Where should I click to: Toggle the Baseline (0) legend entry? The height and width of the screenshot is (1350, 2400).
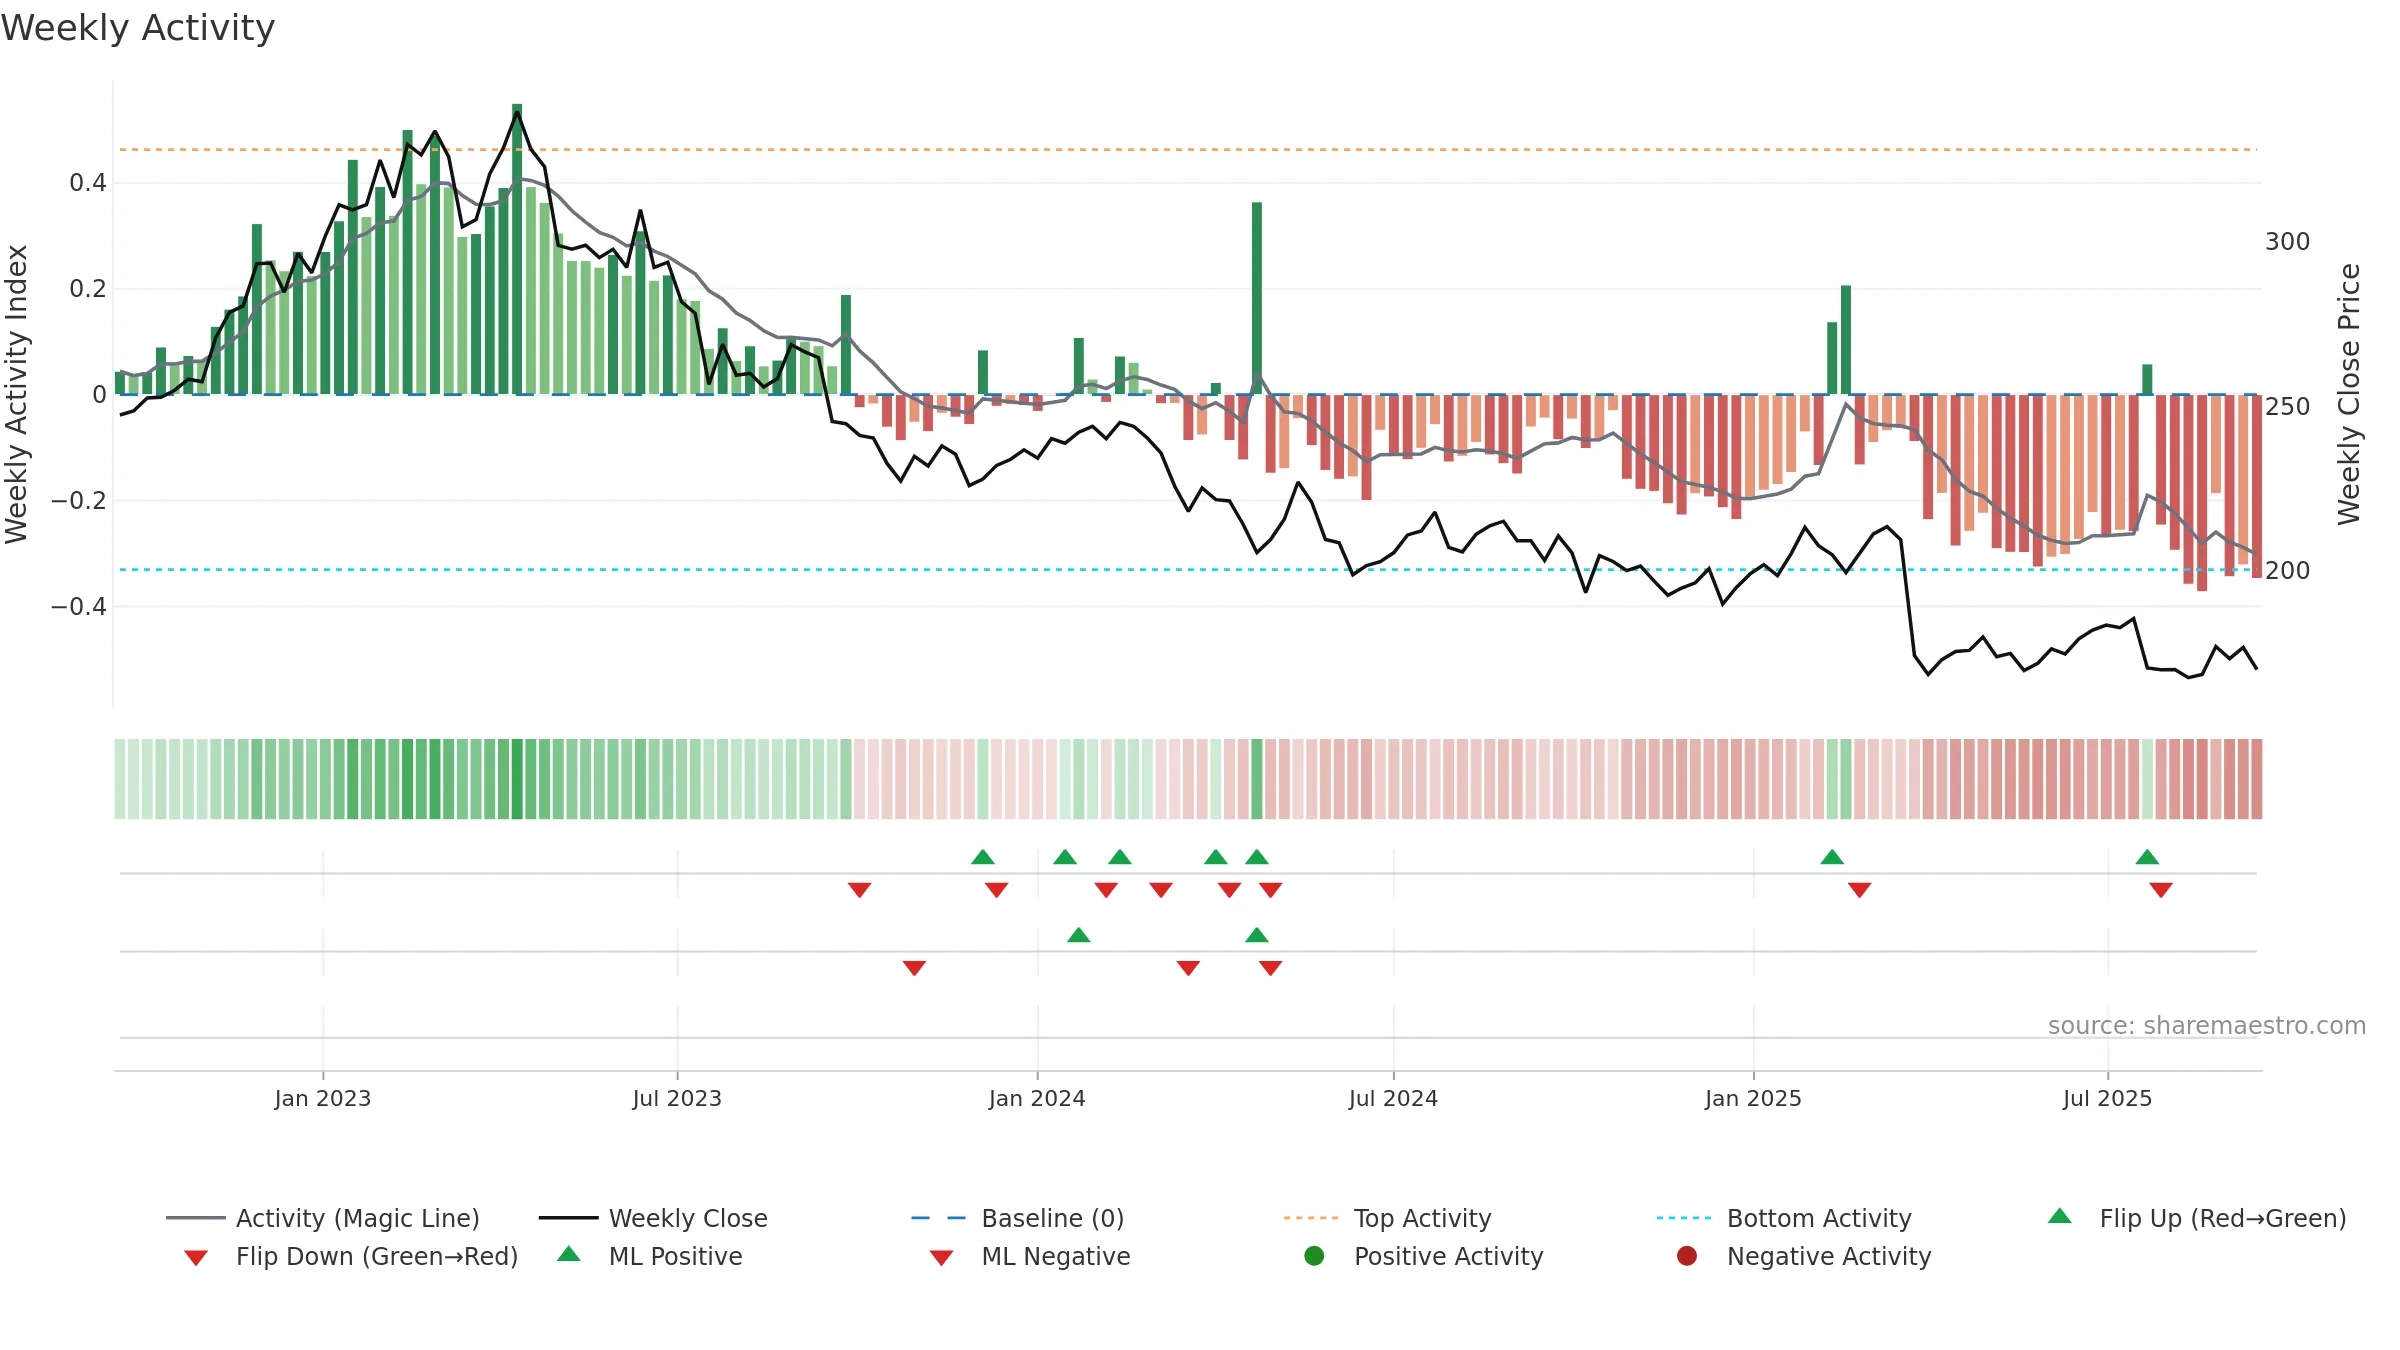[x=1018, y=1218]
